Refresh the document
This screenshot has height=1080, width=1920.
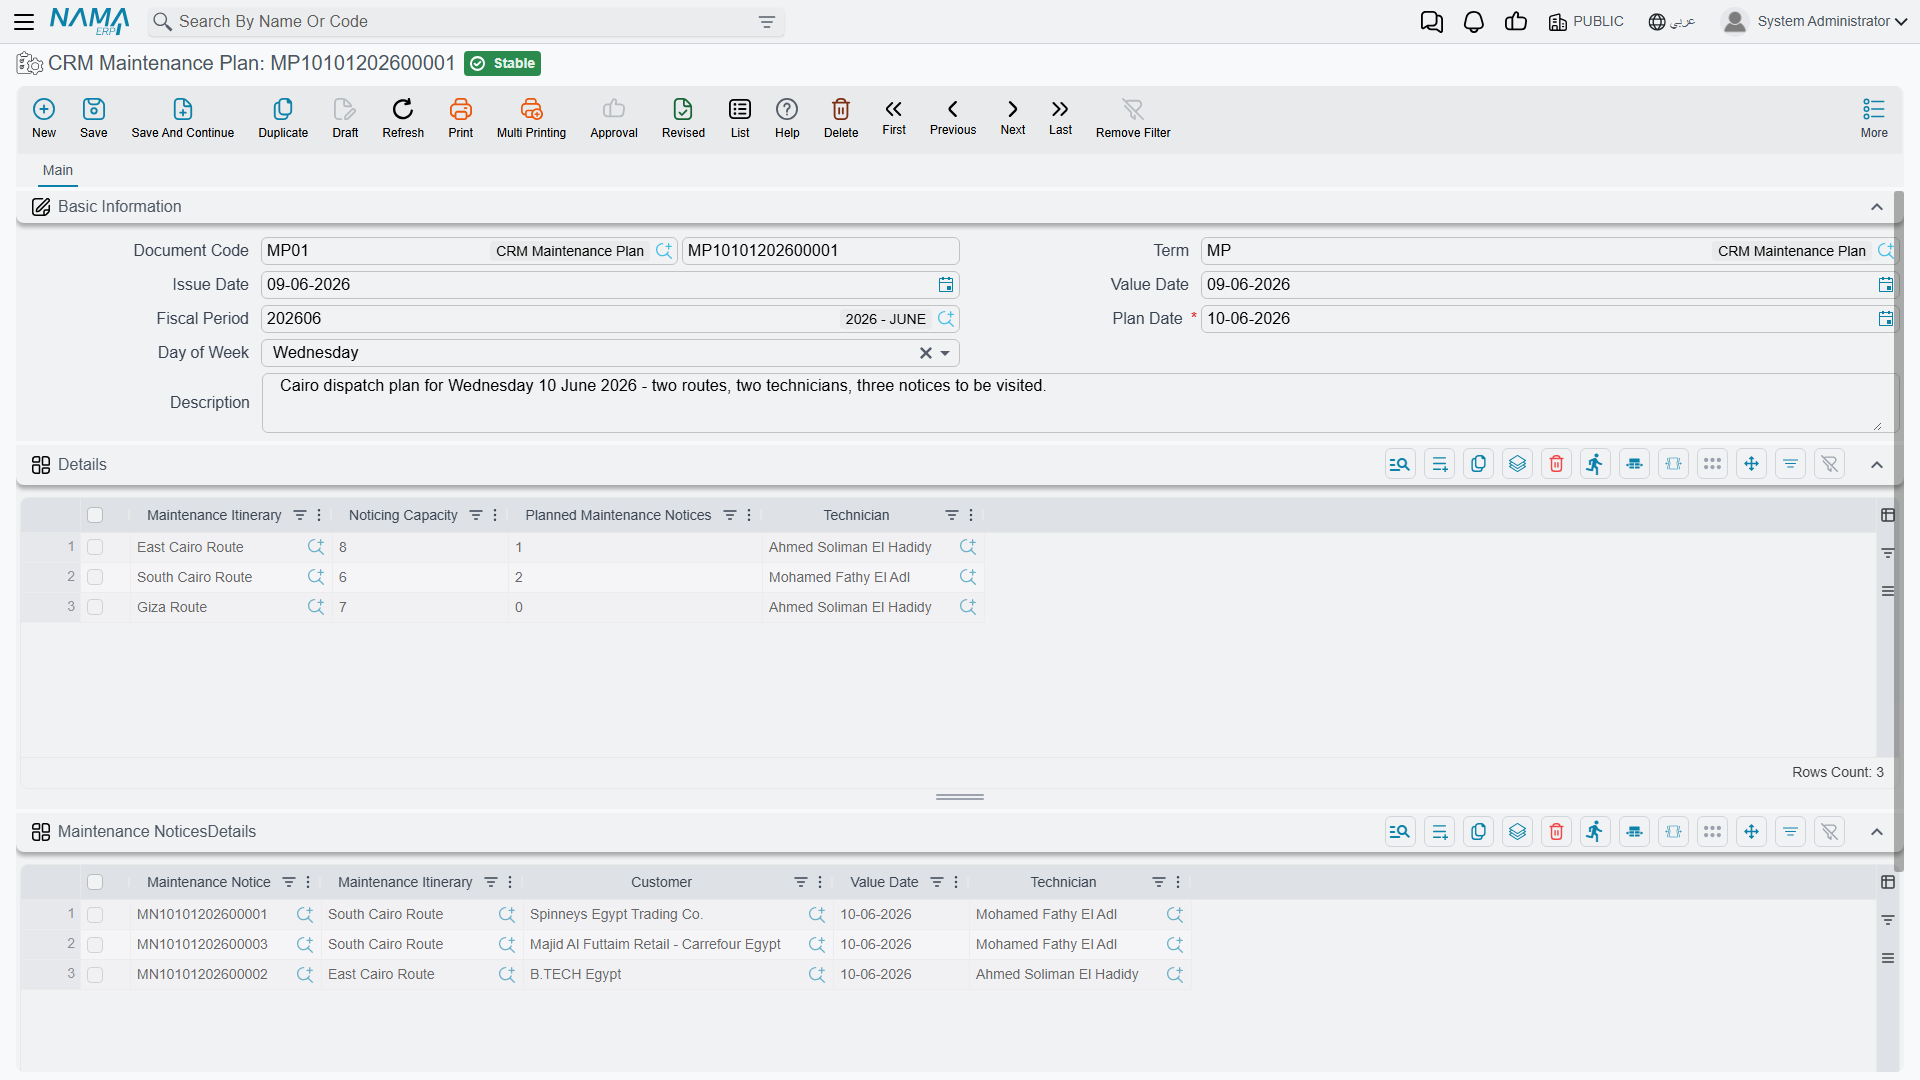403,117
